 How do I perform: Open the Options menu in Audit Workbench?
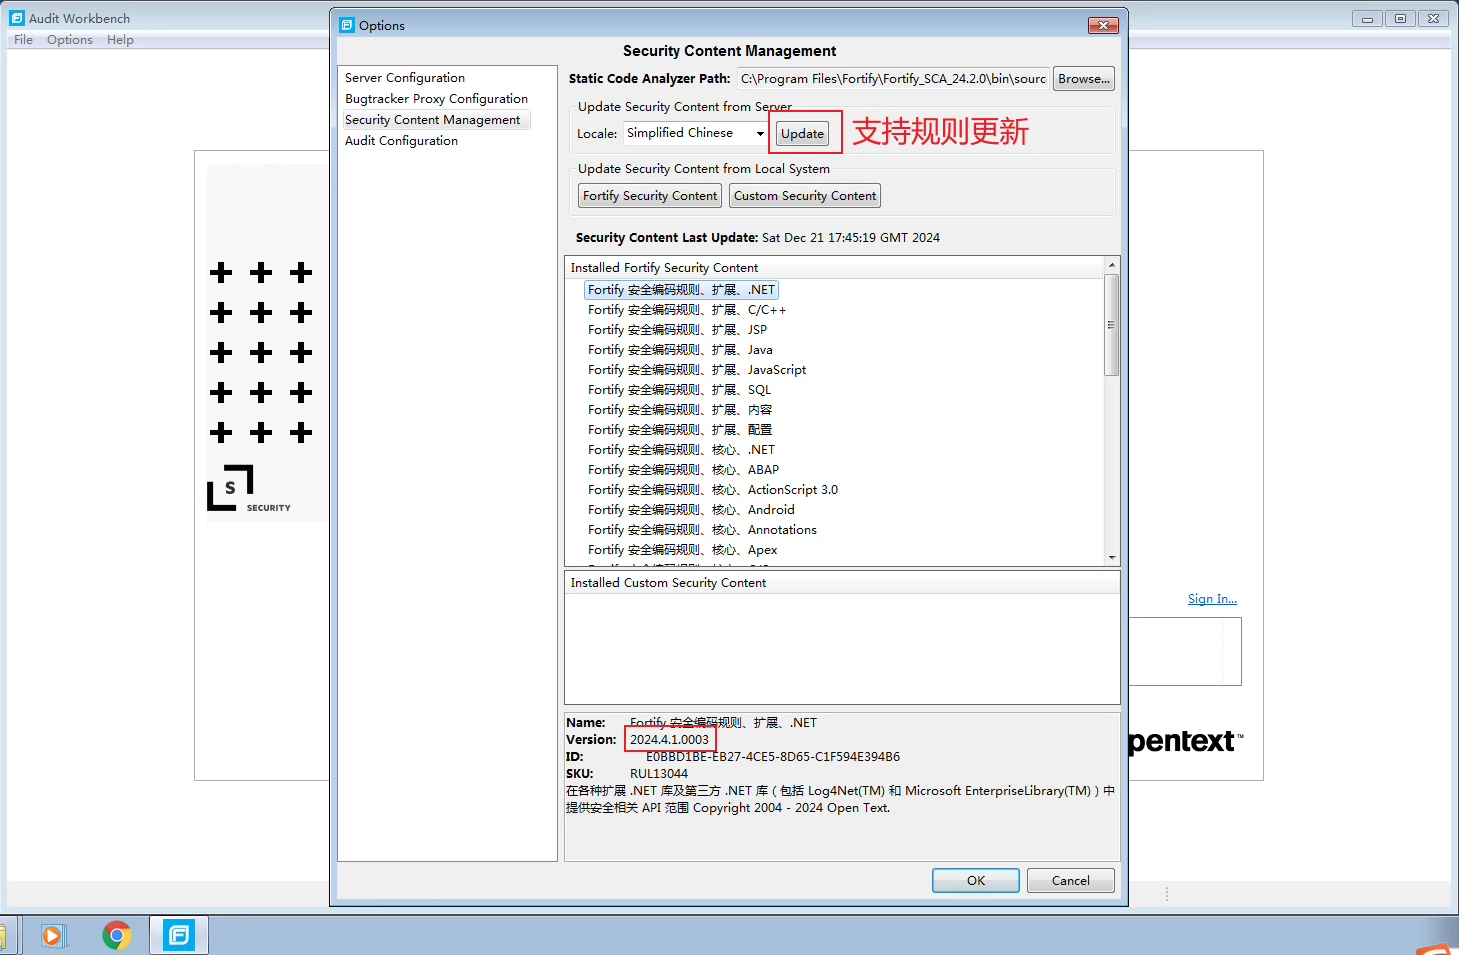click(x=70, y=40)
